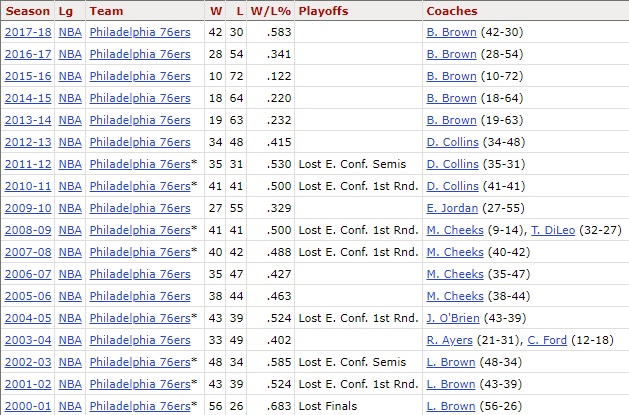Sort table by Season column header
This screenshot has height=415, width=629.
pos(26,10)
